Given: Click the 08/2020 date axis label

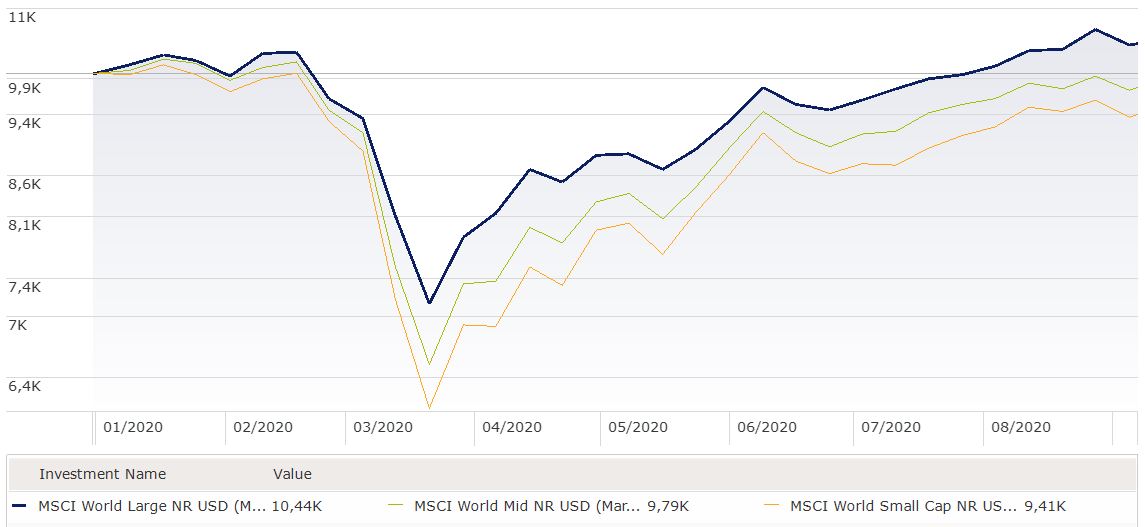Looking at the screenshot, I should pyautogui.click(x=1021, y=427).
